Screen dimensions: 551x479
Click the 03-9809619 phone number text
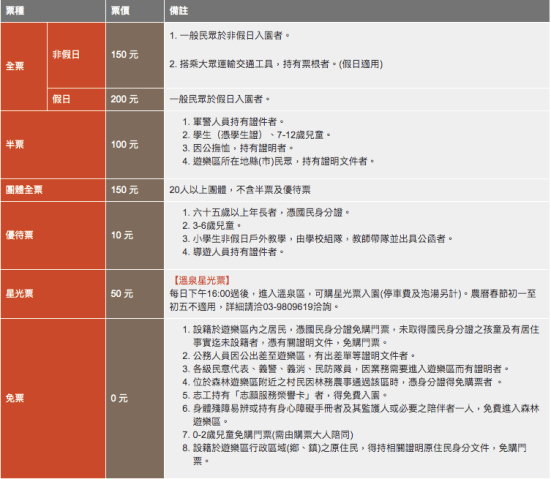[x=288, y=307]
